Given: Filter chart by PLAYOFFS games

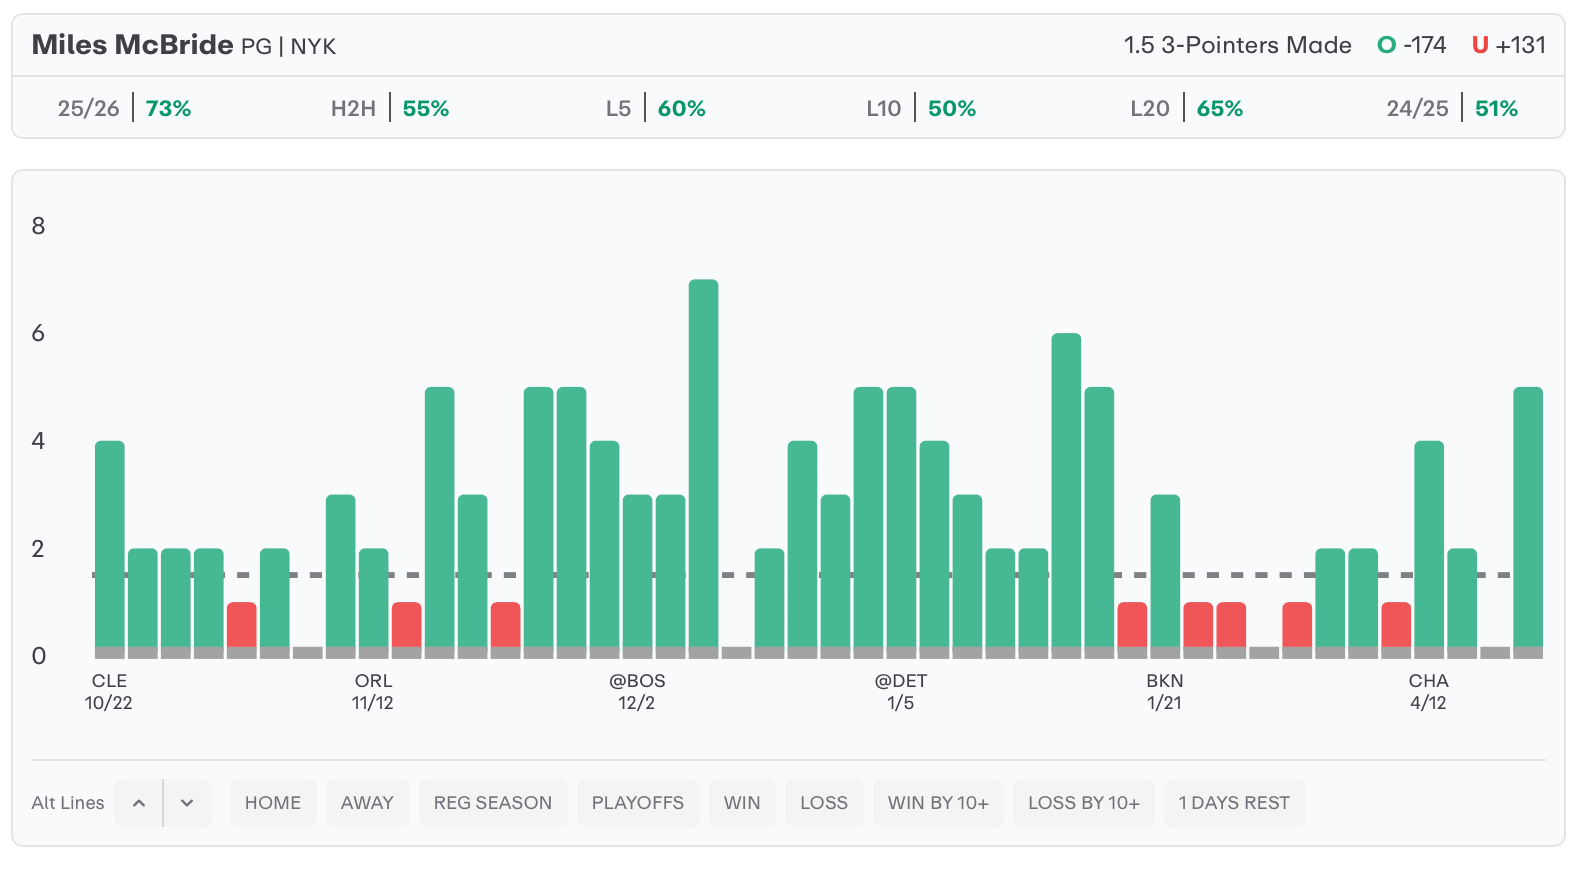Looking at the screenshot, I should pos(638,803).
